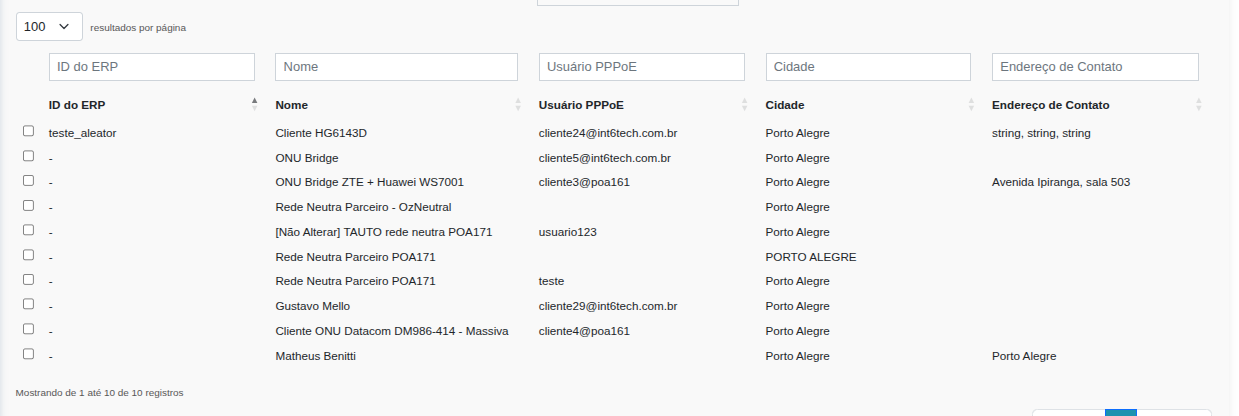This screenshot has width=1239, height=416.
Task: Check the Matheus Benitti row checkbox
Action: click(29, 354)
